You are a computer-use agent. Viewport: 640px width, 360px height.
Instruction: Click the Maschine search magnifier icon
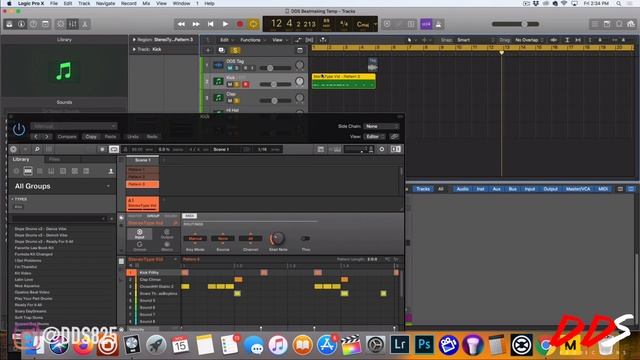[x=37, y=149]
